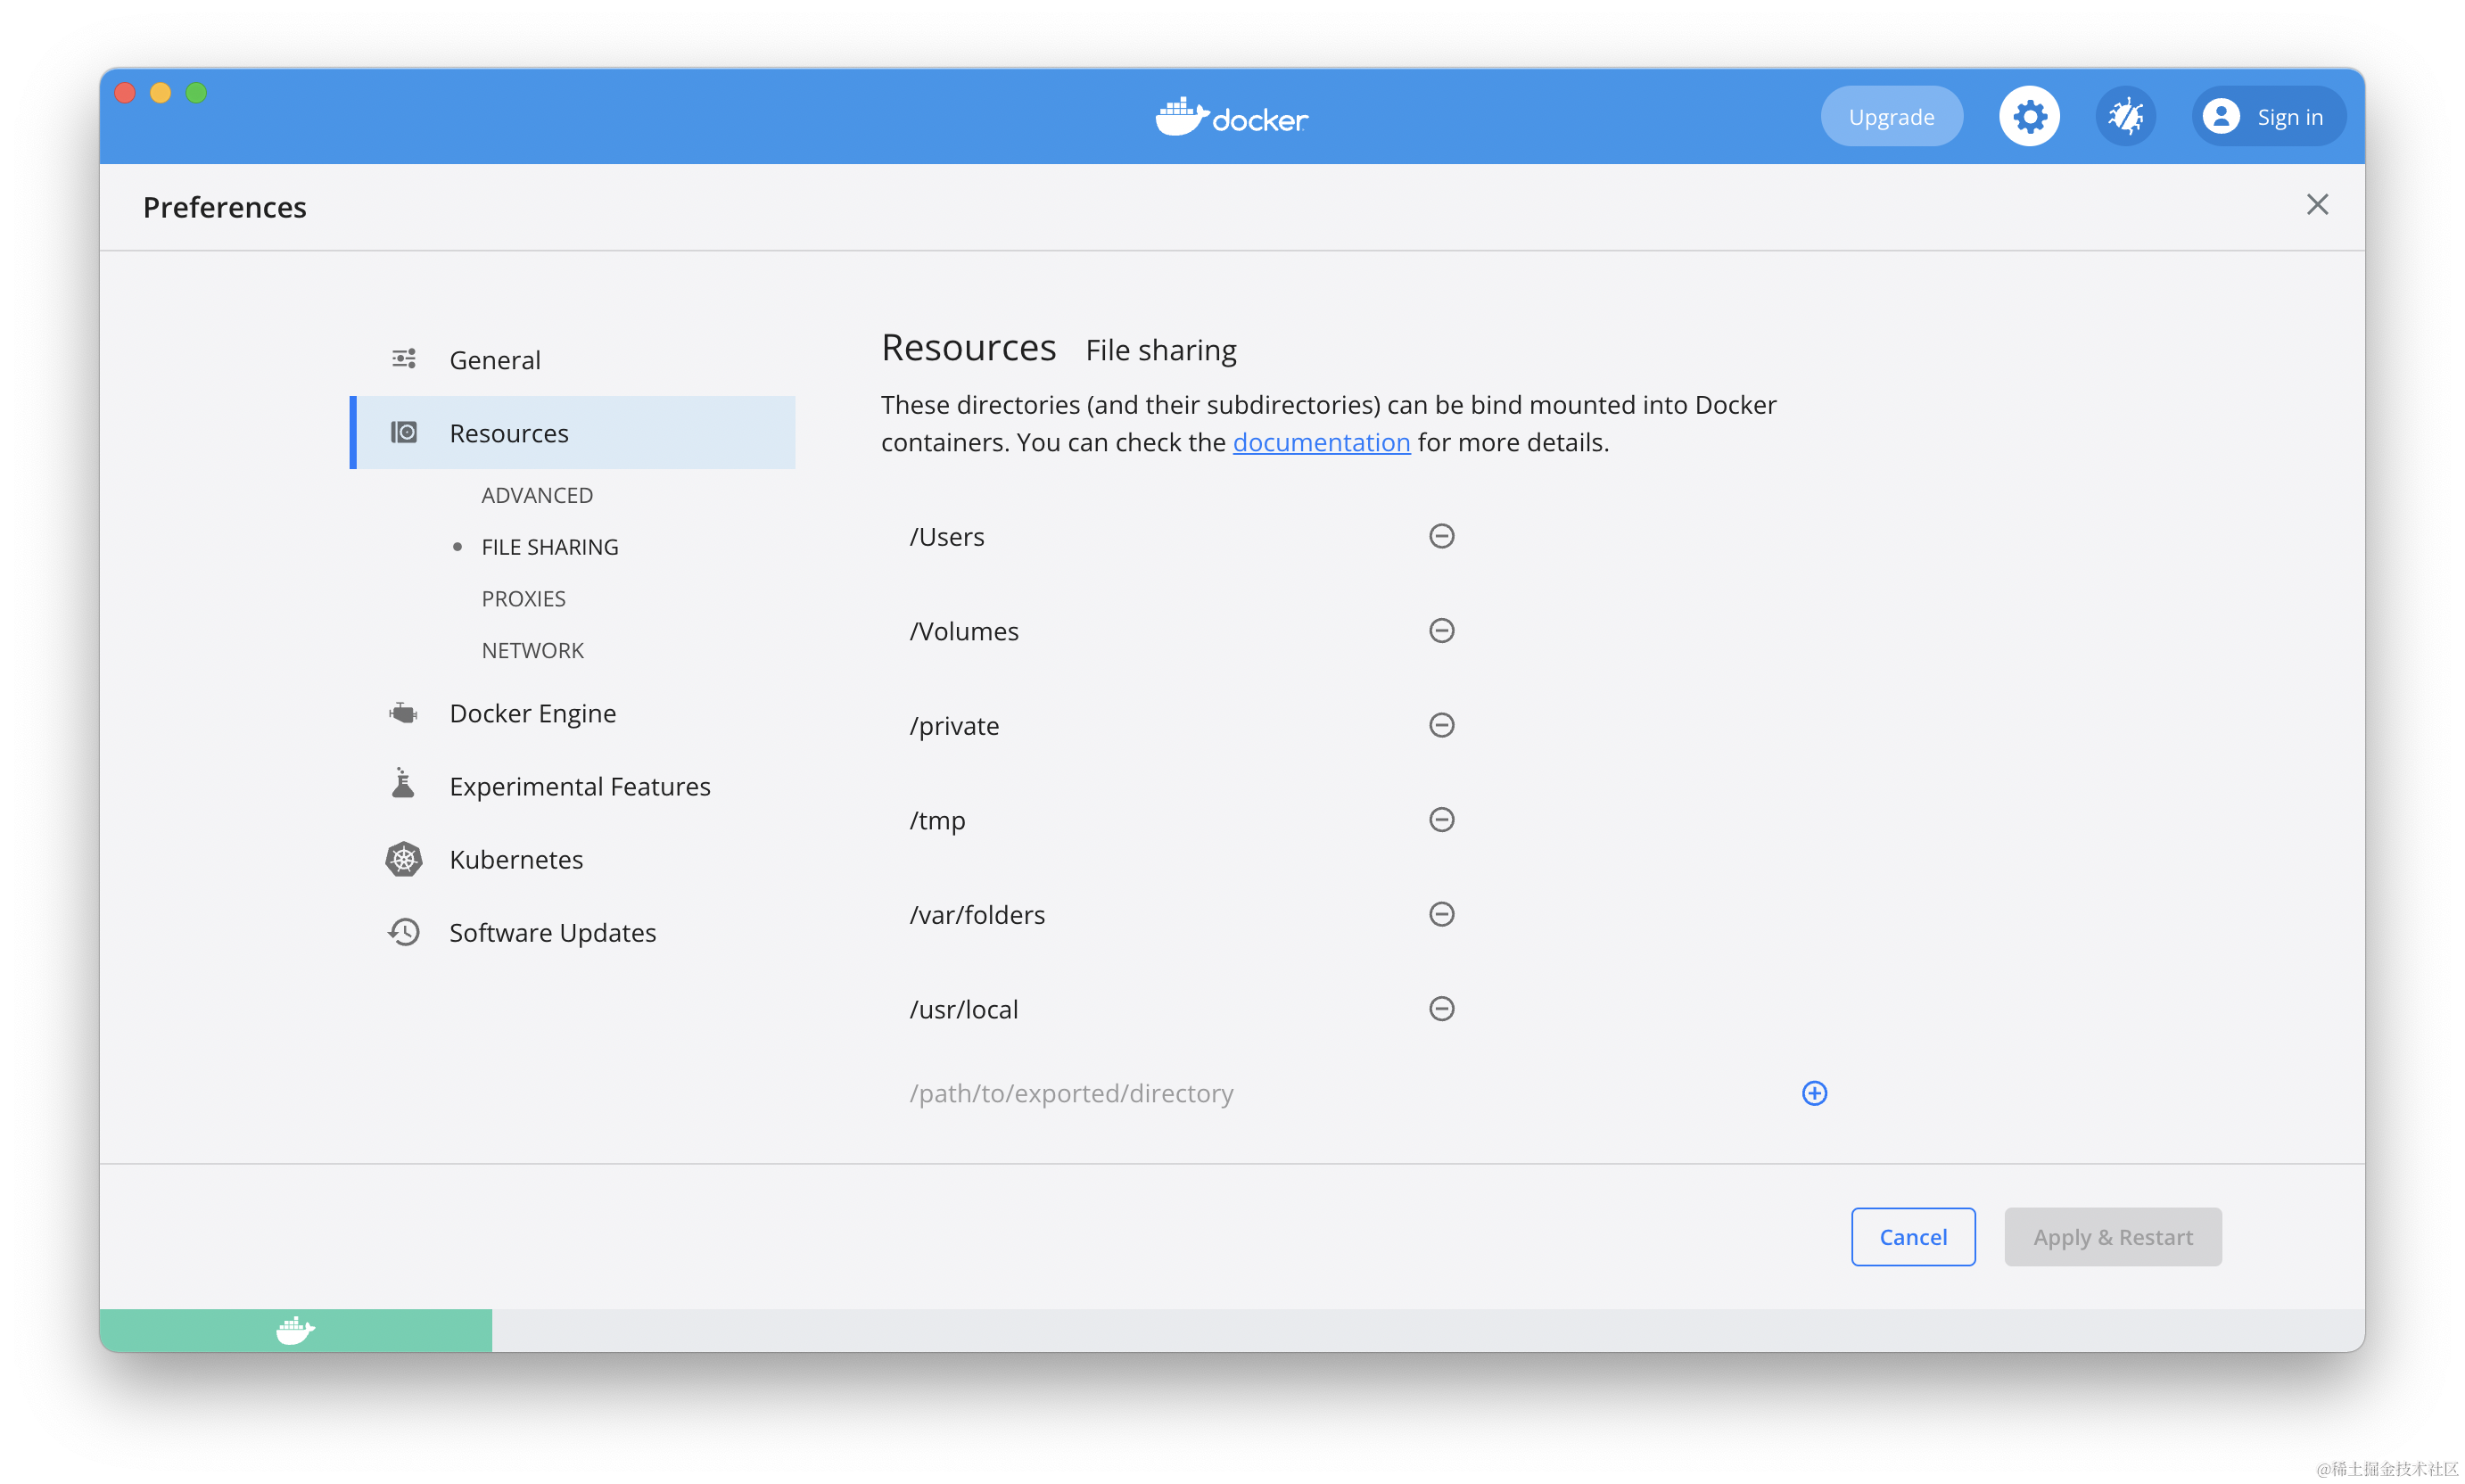Image resolution: width=2465 pixels, height=1484 pixels.
Task: Go to the Network sub-section
Action: (x=532, y=651)
